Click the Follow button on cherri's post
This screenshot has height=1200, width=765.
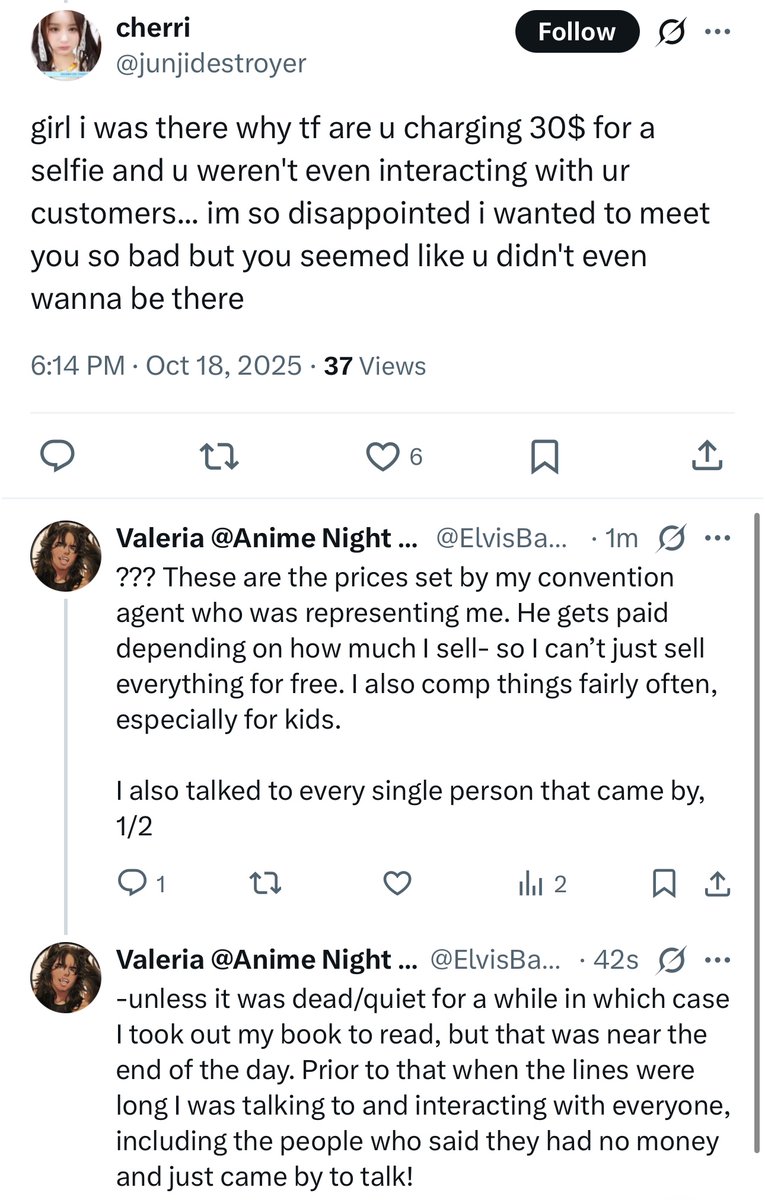coord(576,32)
